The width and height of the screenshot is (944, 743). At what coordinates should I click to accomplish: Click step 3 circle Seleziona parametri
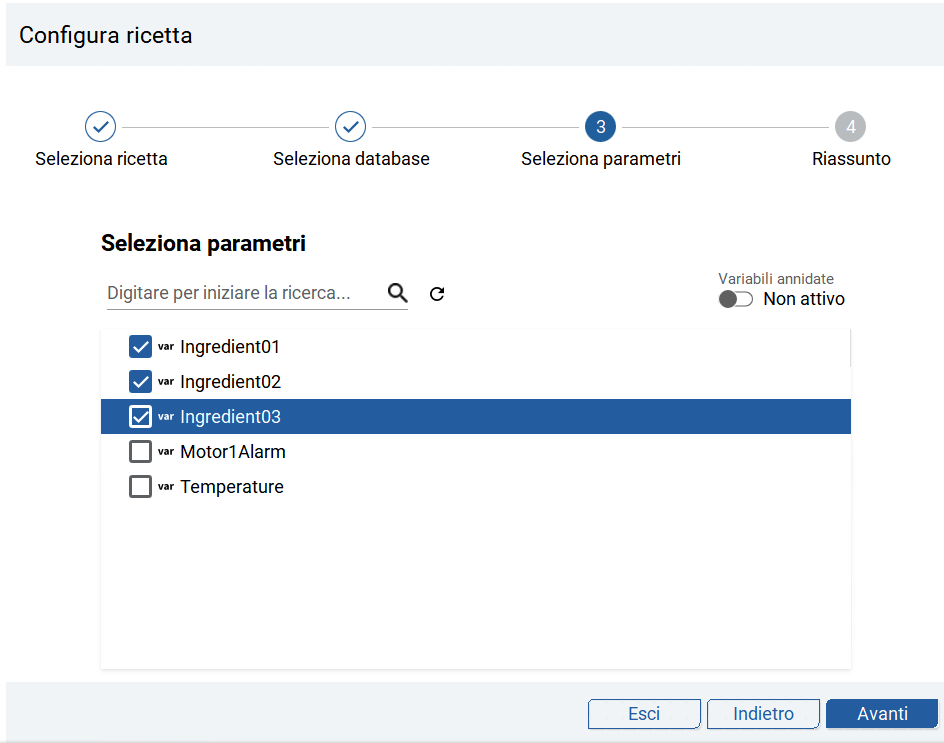coord(600,126)
